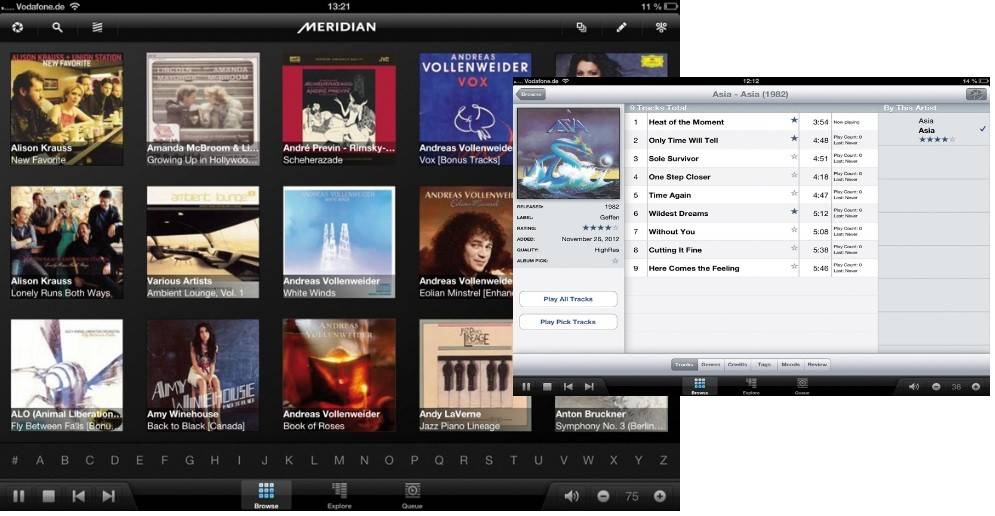Toggle pick star for Here Comes the Feeling
Image resolution: width=995 pixels, height=516 pixels.
(793, 267)
